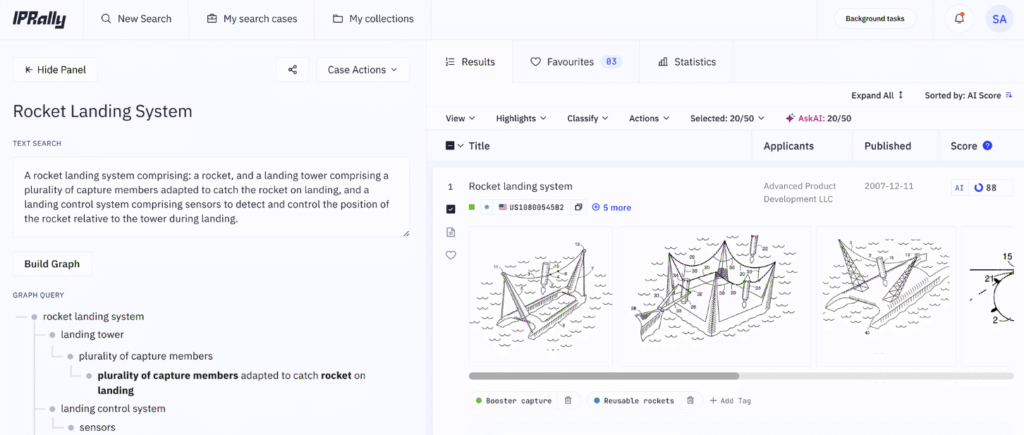Toggle the select-all checkbox beside Title

pos(450,146)
